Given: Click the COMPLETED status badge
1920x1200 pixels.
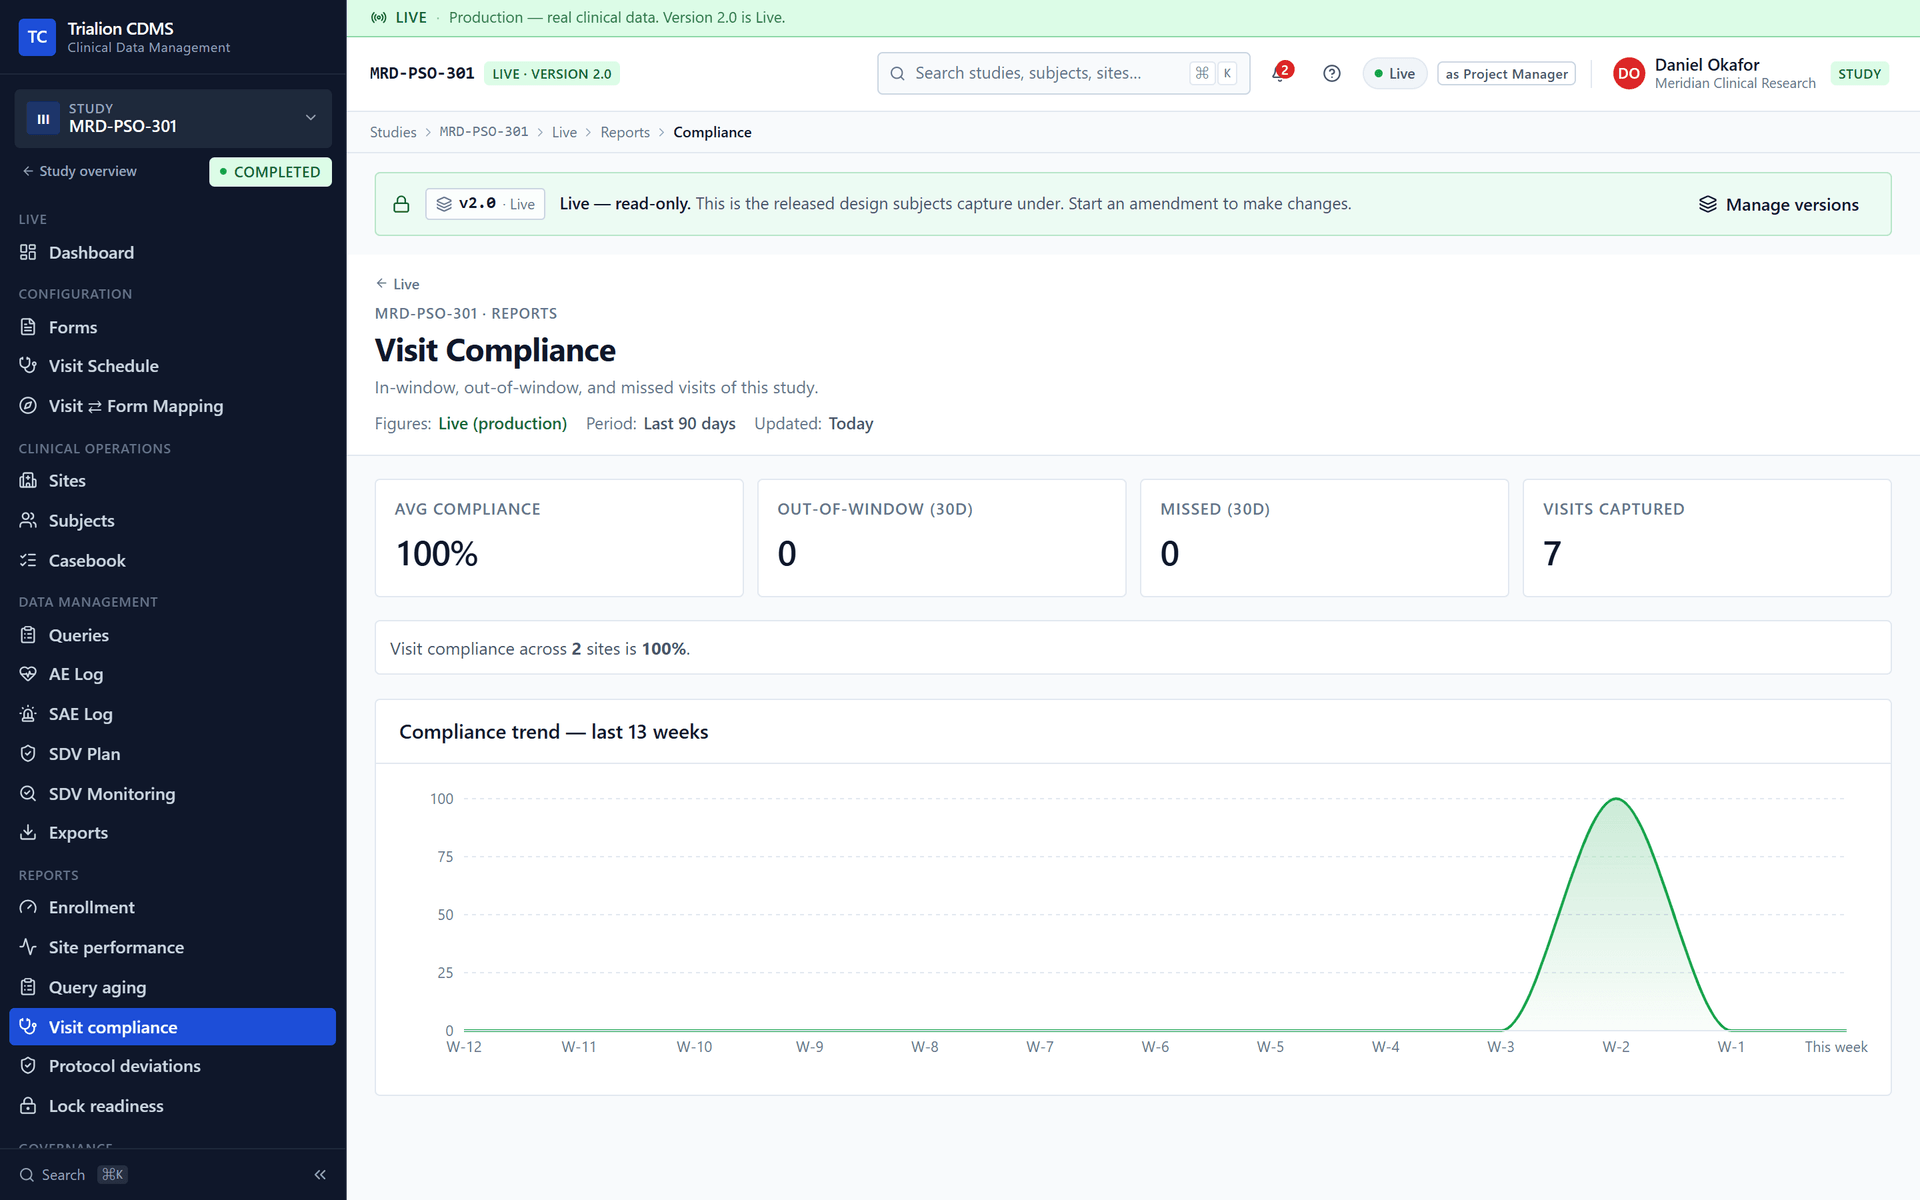Looking at the screenshot, I should pos(270,172).
